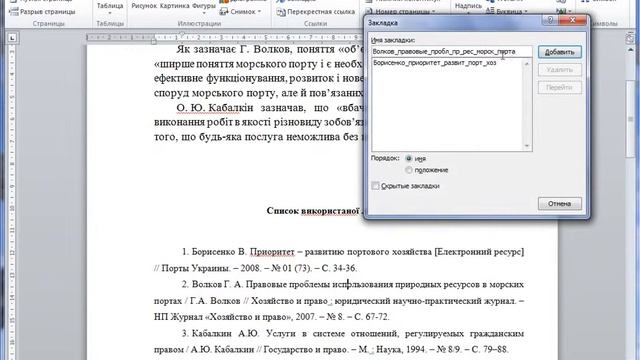Click the Иллюстрации group label in the ribbon

pyautogui.click(x=199, y=24)
